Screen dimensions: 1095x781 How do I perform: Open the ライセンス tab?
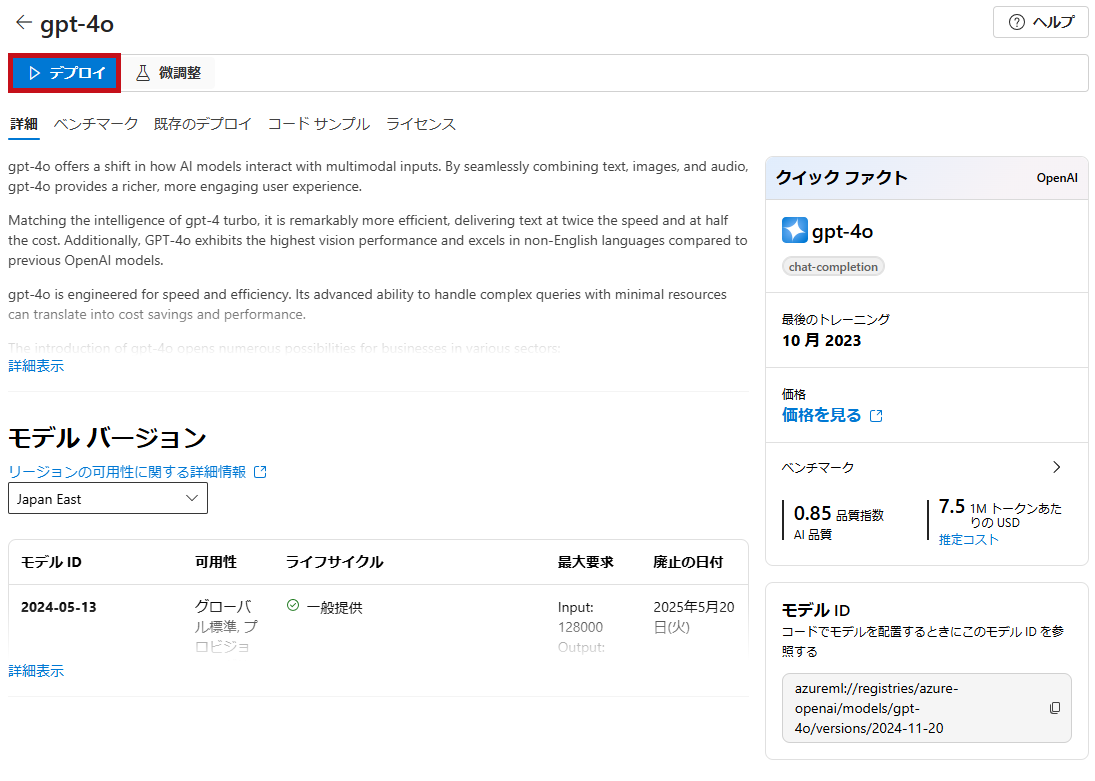[420, 124]
